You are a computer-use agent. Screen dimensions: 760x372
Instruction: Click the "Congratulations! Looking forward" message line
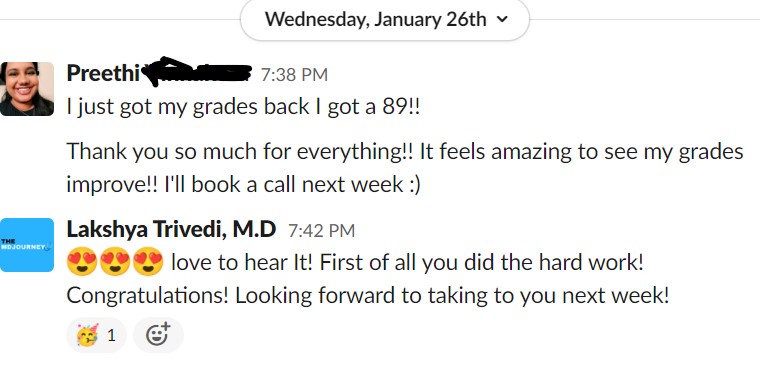[368, 295]
